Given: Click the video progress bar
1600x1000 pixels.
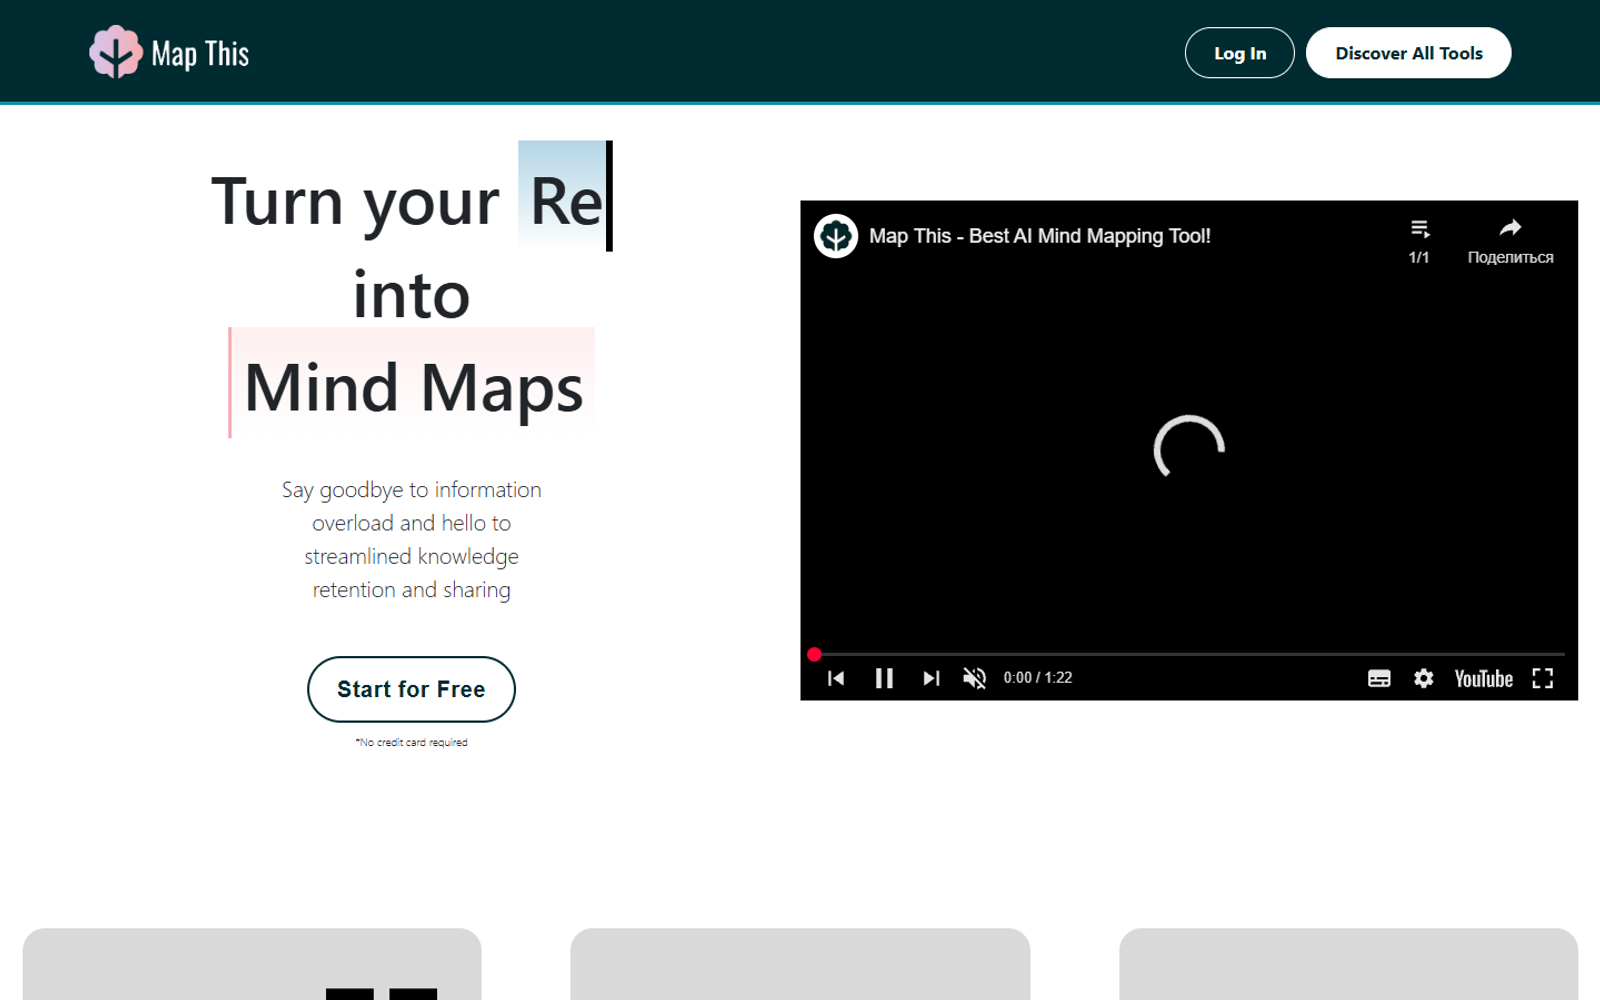Looking at the screenshot, I should click(1189, 654).
